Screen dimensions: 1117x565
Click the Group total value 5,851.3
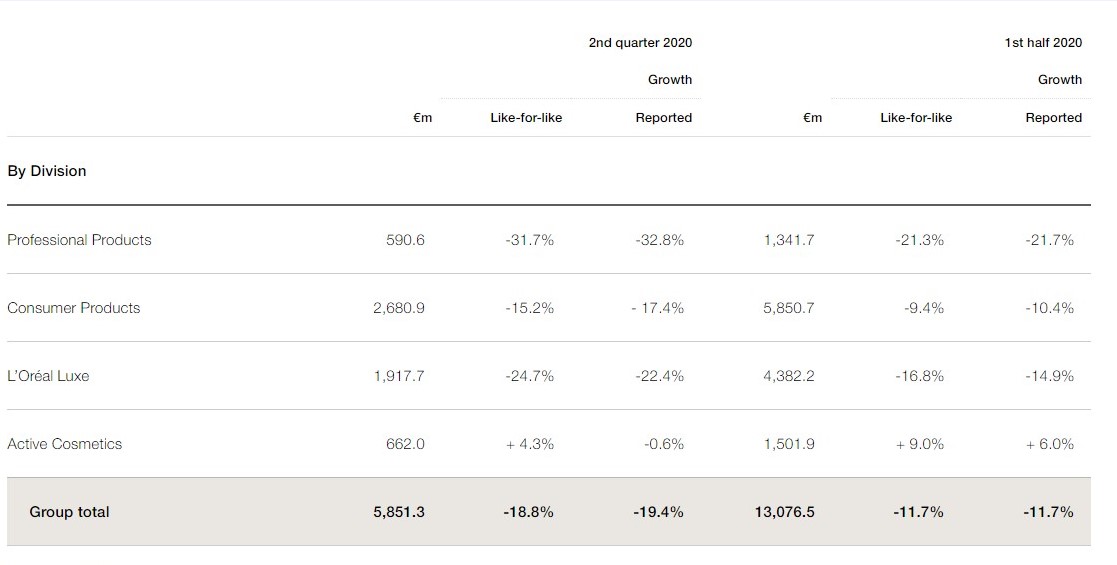click(x=398, y=512)
